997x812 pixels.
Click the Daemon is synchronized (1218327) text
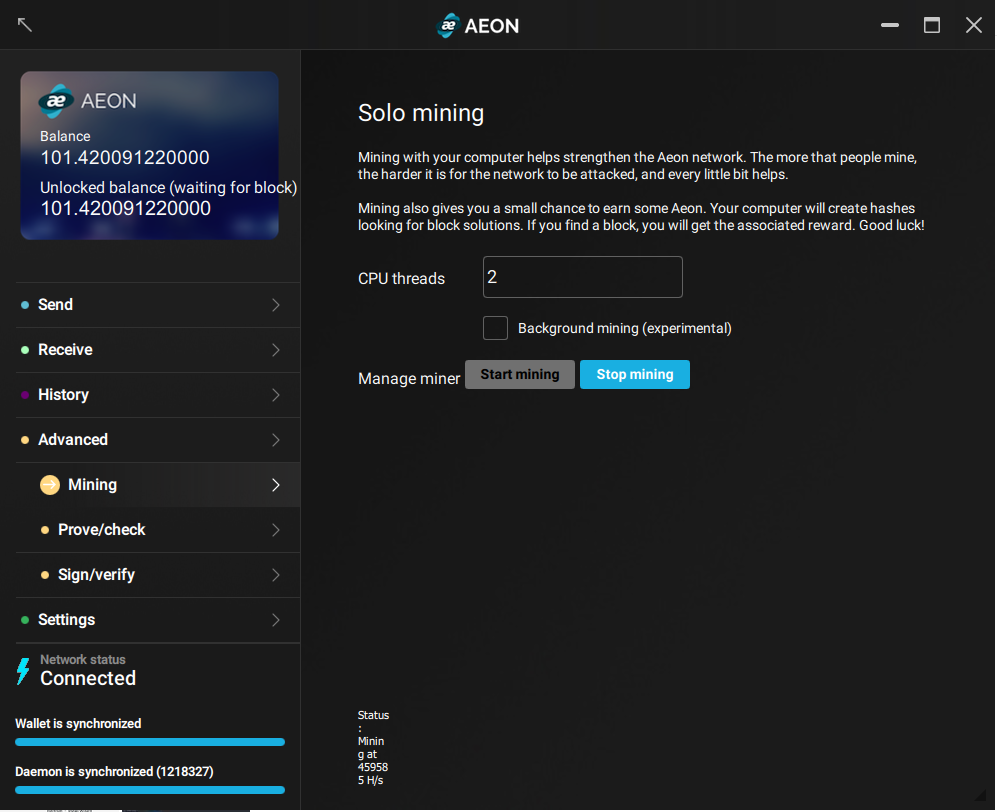pos(114,772)
